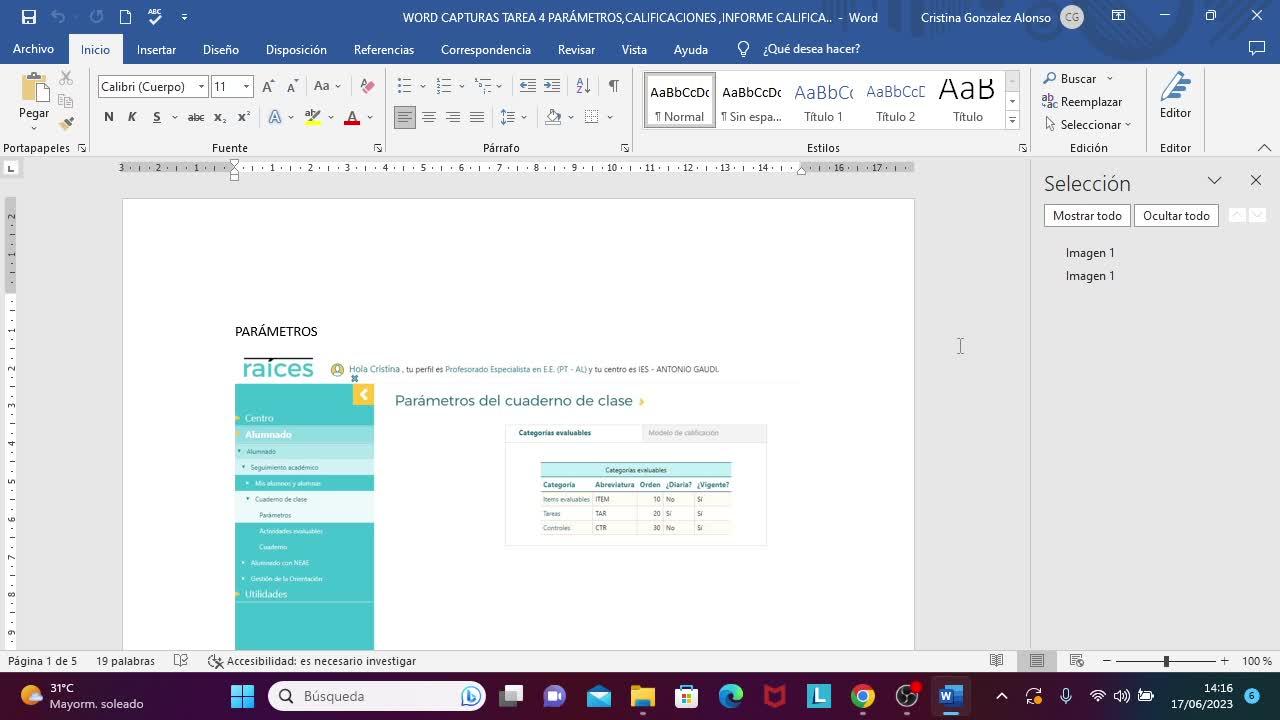Save the document using the disk icon
Screen dimensions: 1280x720
(x=28, y=17)
